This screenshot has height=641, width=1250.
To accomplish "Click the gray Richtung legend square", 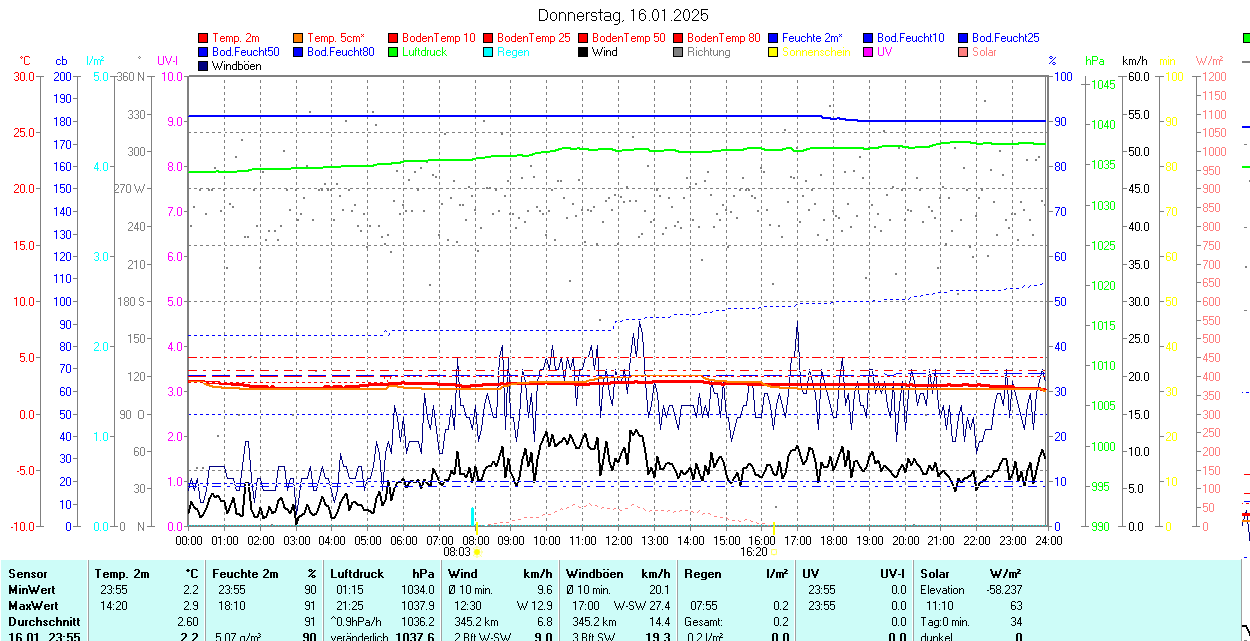I will coord(679,52).
